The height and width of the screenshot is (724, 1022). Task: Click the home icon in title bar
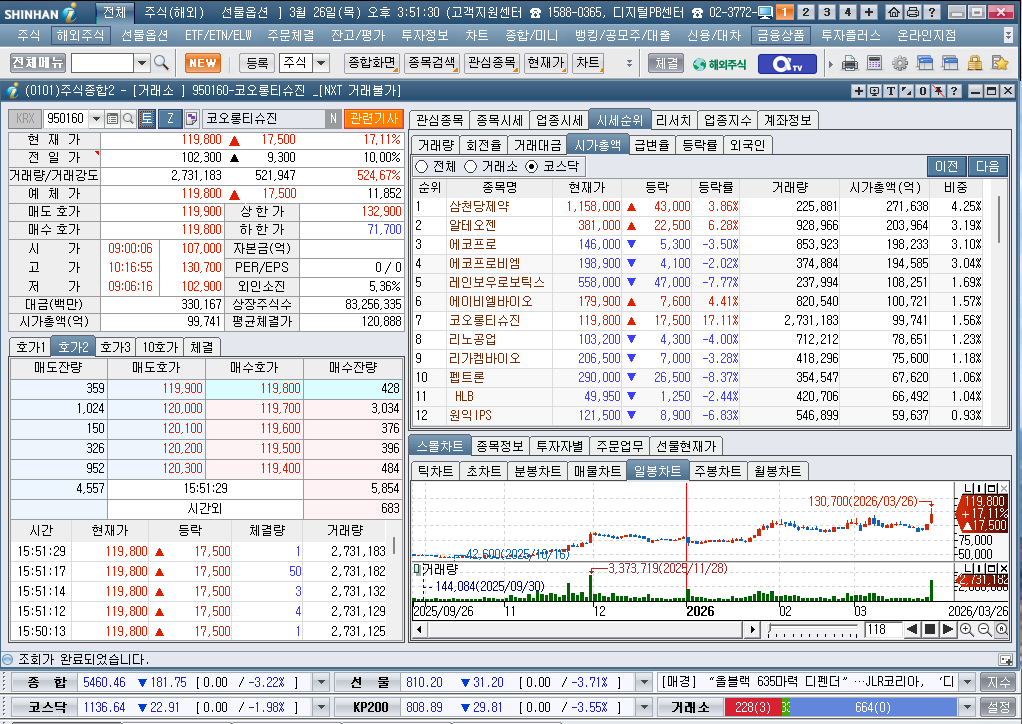click(x=894, y=12)
